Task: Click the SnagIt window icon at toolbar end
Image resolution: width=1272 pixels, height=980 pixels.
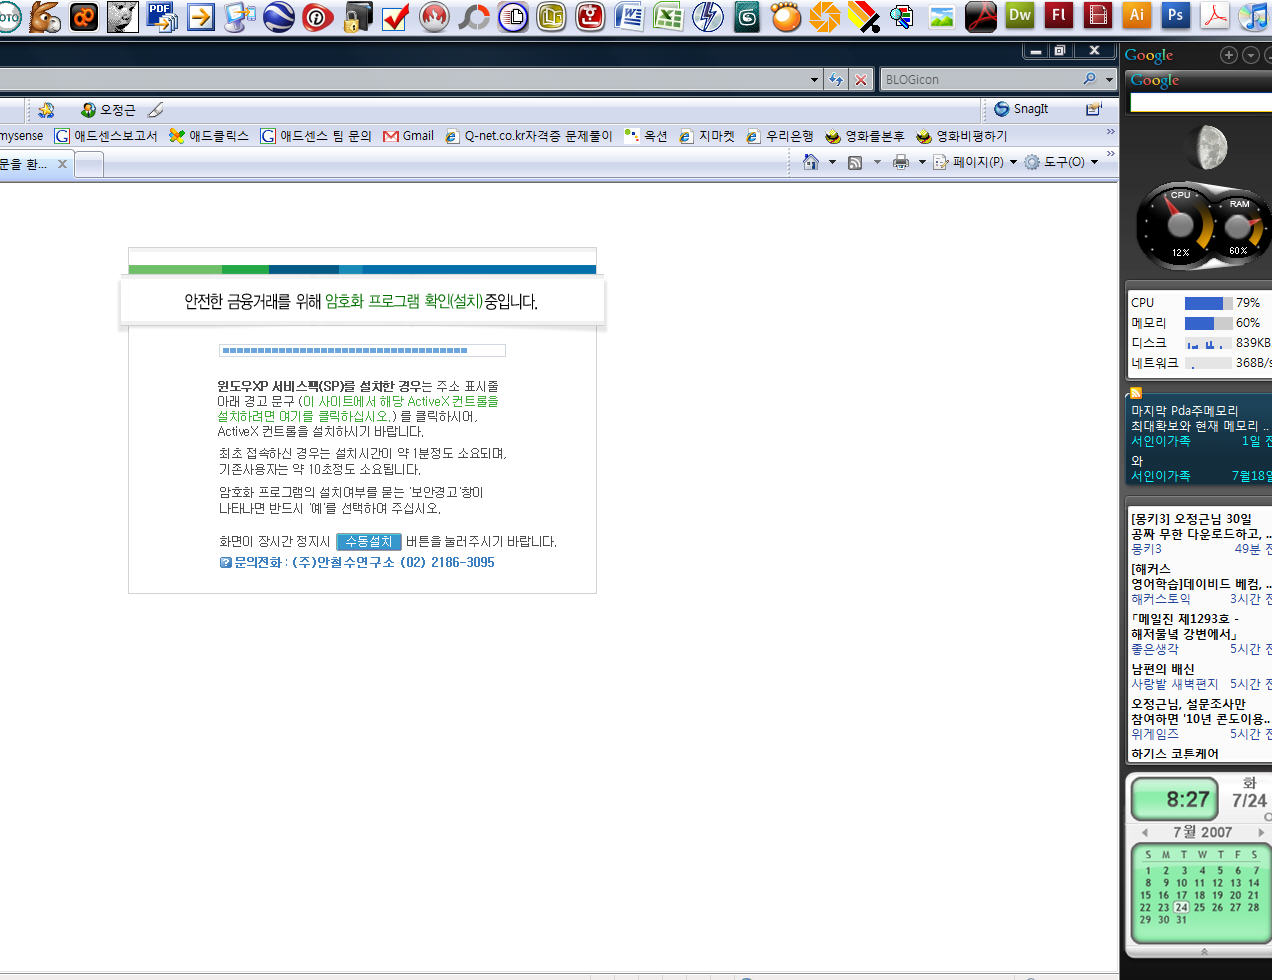Action: click(1094, 109)
